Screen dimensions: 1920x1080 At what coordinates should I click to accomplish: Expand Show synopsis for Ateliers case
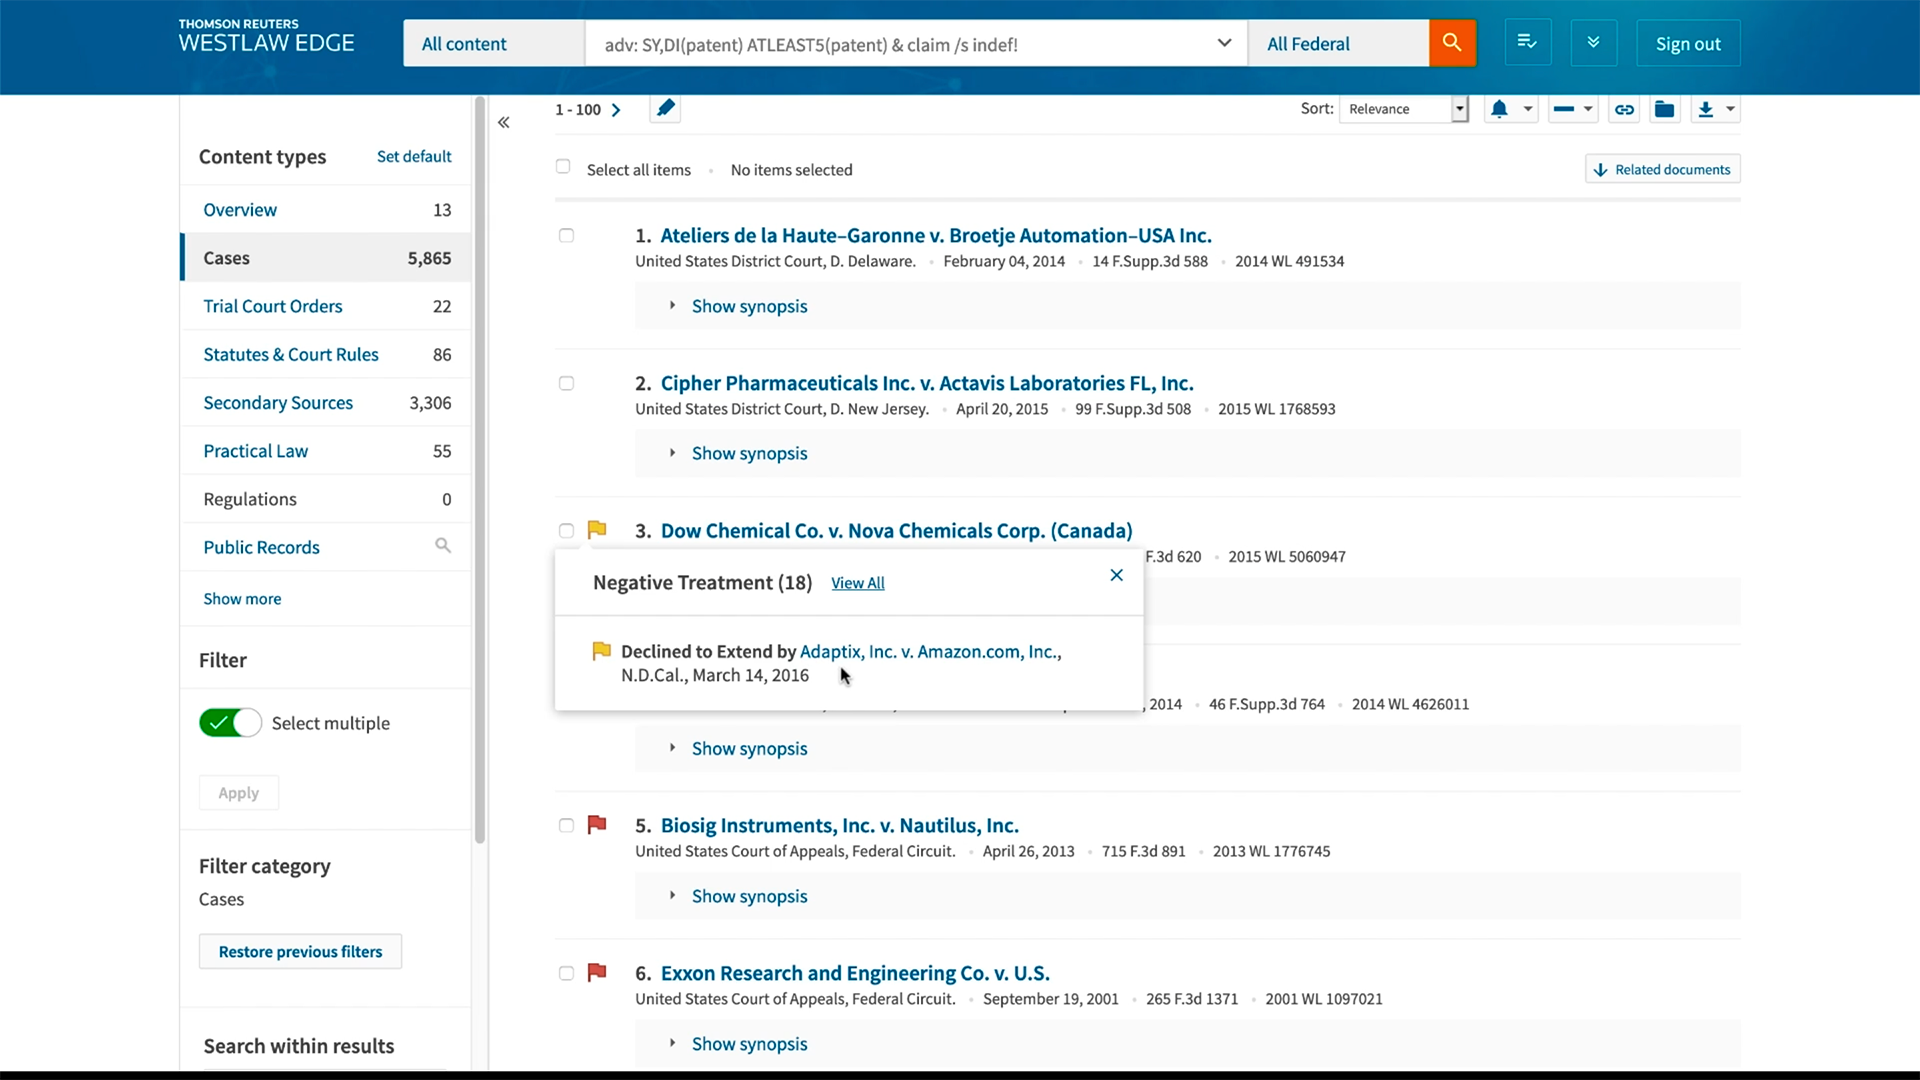coord(749,306)
